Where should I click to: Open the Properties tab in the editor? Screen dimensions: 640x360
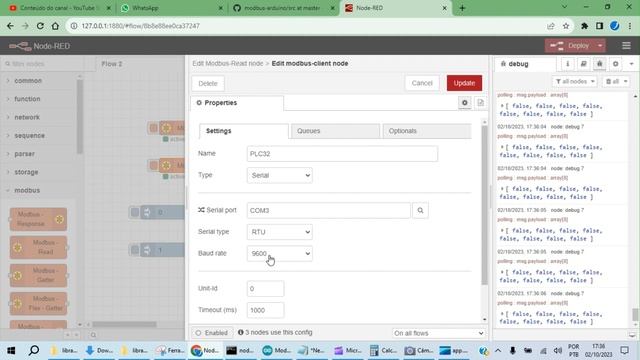(x=237, y=103)
